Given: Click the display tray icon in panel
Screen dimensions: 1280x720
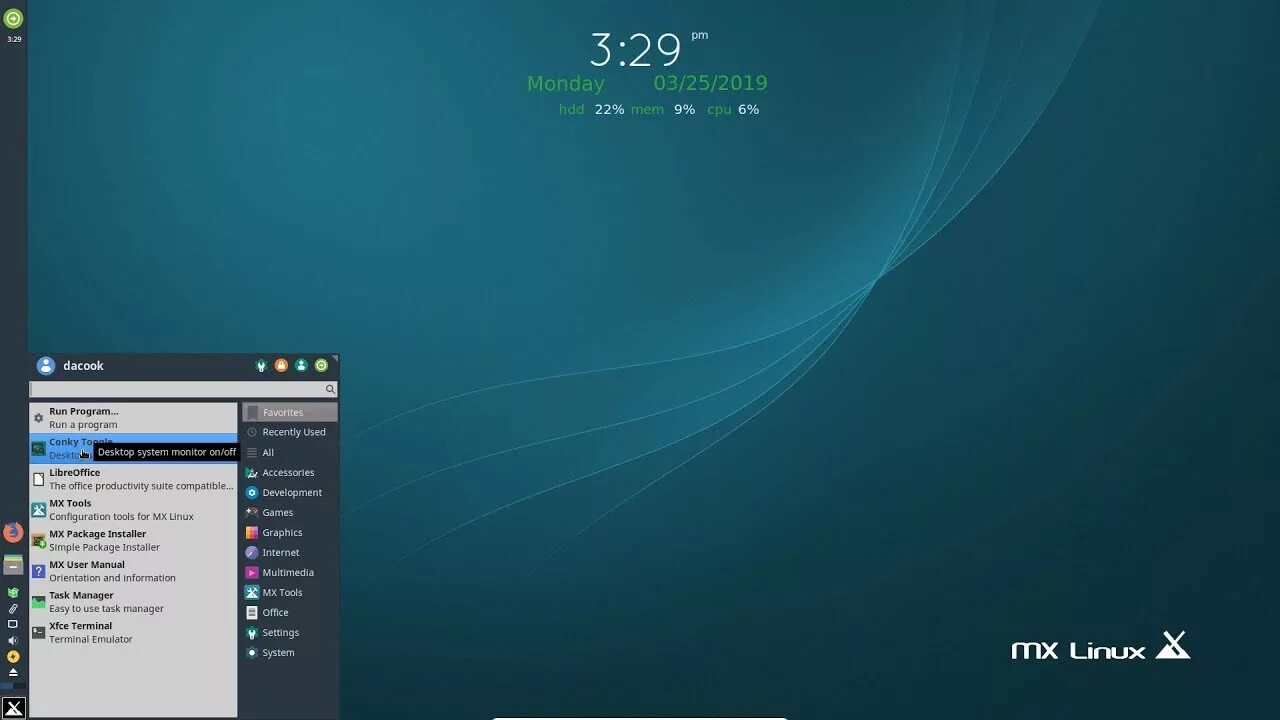Looking at the screenshot, I should click(13, 624).
